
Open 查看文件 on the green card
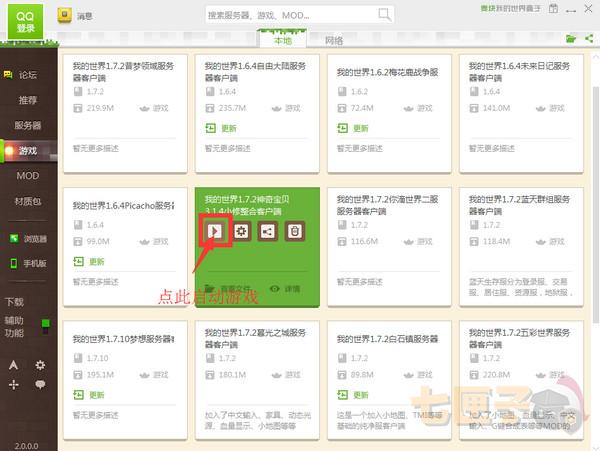tap(228, 289)
